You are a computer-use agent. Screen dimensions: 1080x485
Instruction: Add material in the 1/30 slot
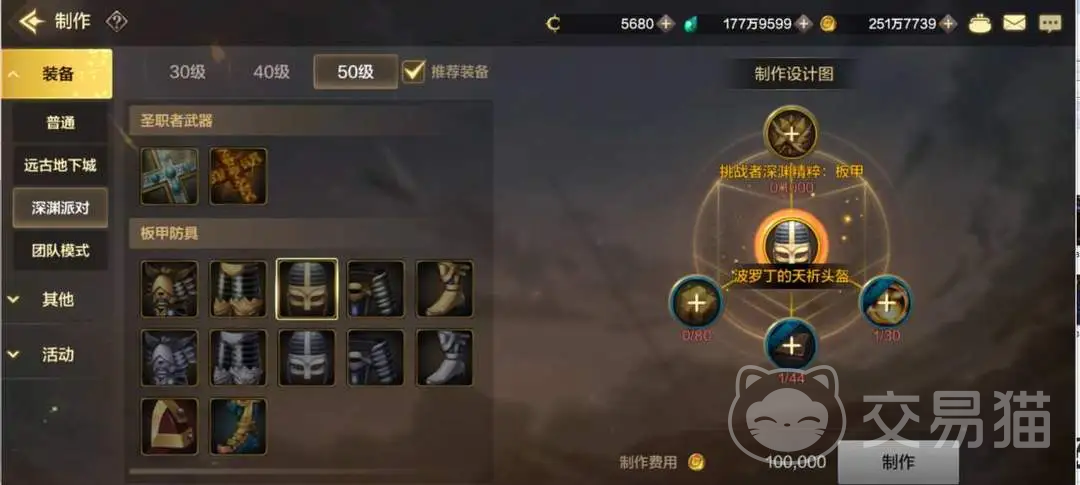coord(886,302)
